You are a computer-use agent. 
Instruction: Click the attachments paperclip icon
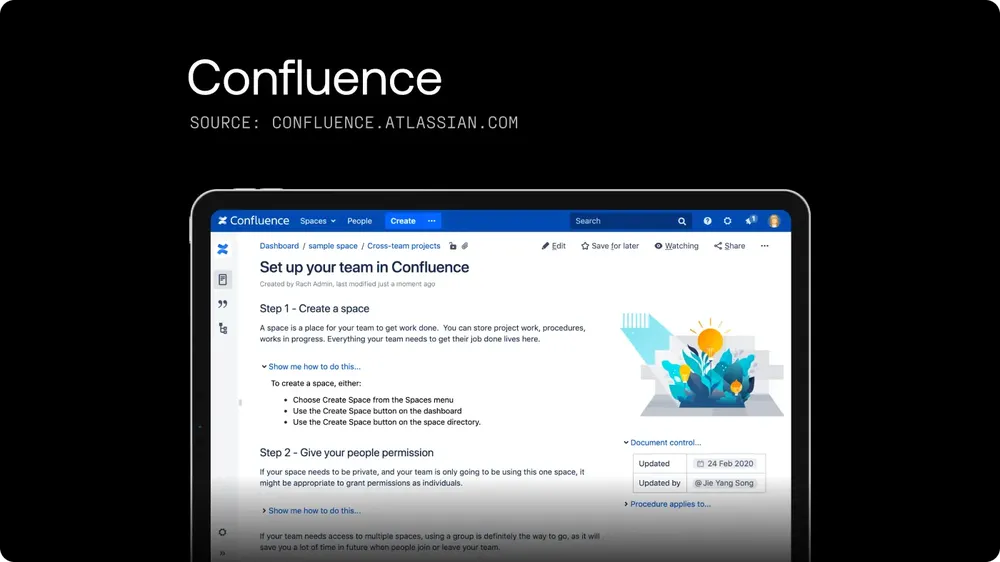pyautogui.click(x=465, y=246)
